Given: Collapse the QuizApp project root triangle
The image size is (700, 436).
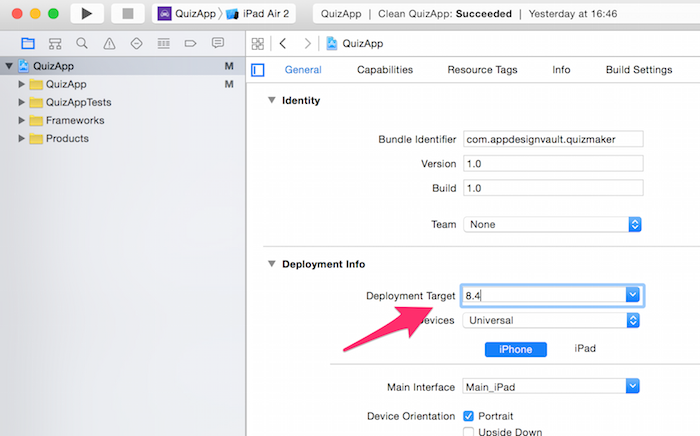Looking at the screenshot, I should pyautogui.click(x=9, y=66).
